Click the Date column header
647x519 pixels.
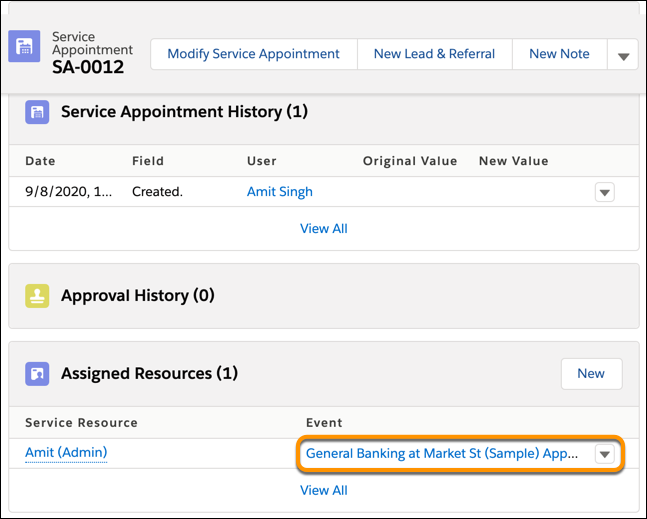pyautogui.click(x=40, y=161)
